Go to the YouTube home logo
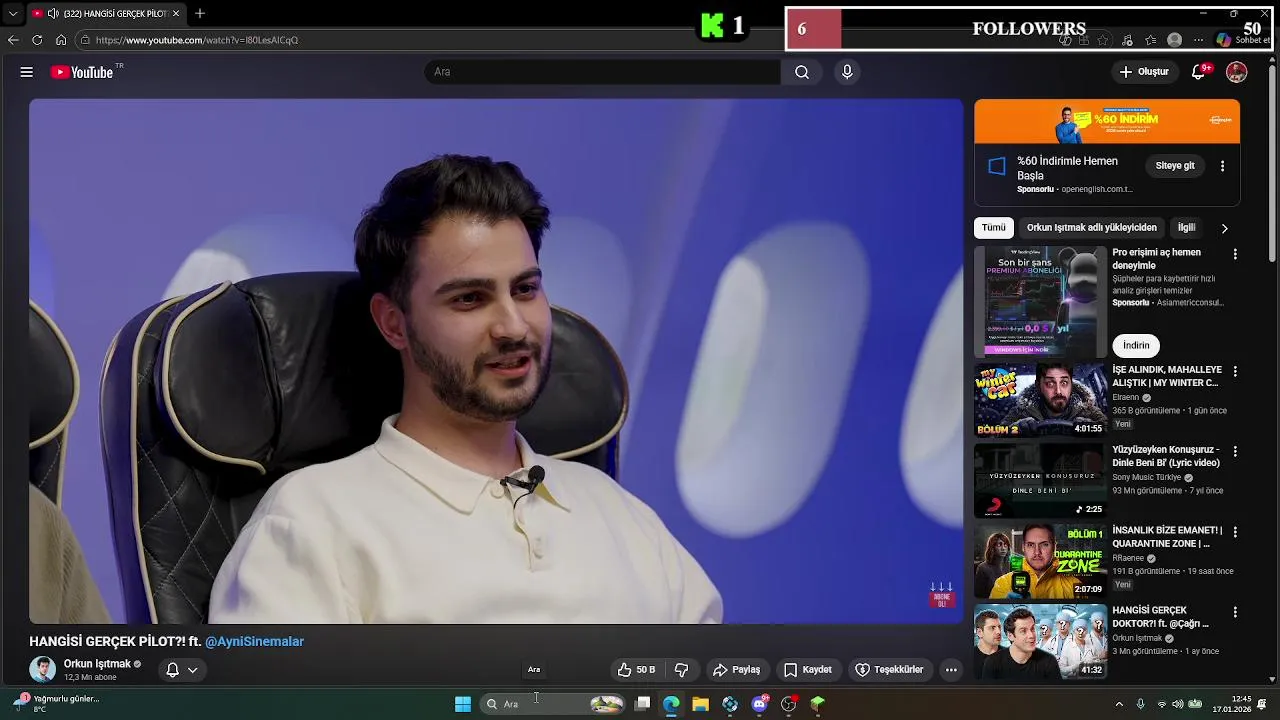1280x720 pixels. (x=82, y=72)
